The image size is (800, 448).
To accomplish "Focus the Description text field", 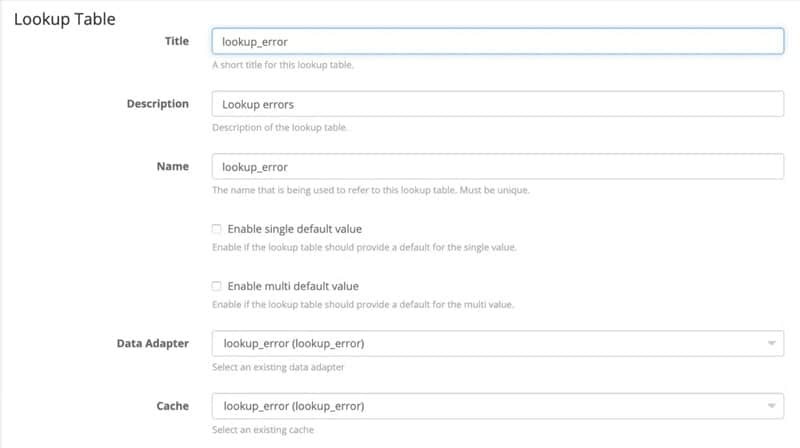I will [x=497, y=104].
